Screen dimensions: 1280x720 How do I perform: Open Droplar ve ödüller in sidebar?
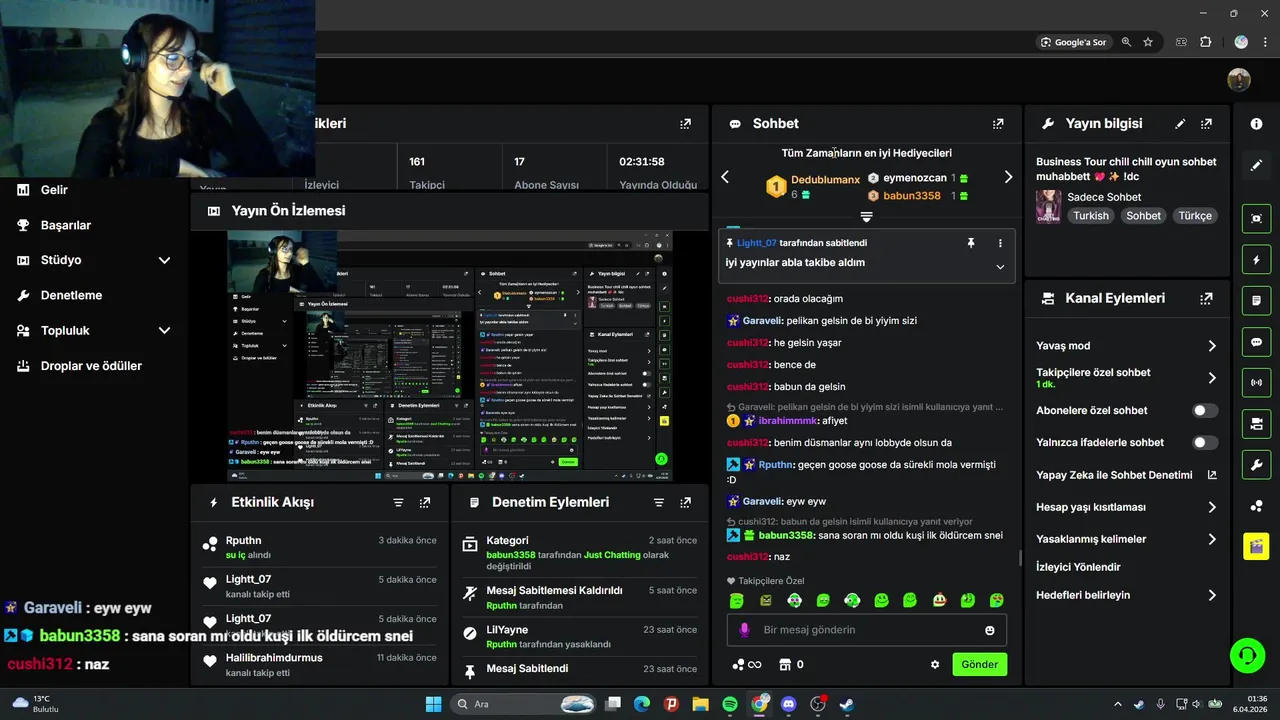(92, 366)
